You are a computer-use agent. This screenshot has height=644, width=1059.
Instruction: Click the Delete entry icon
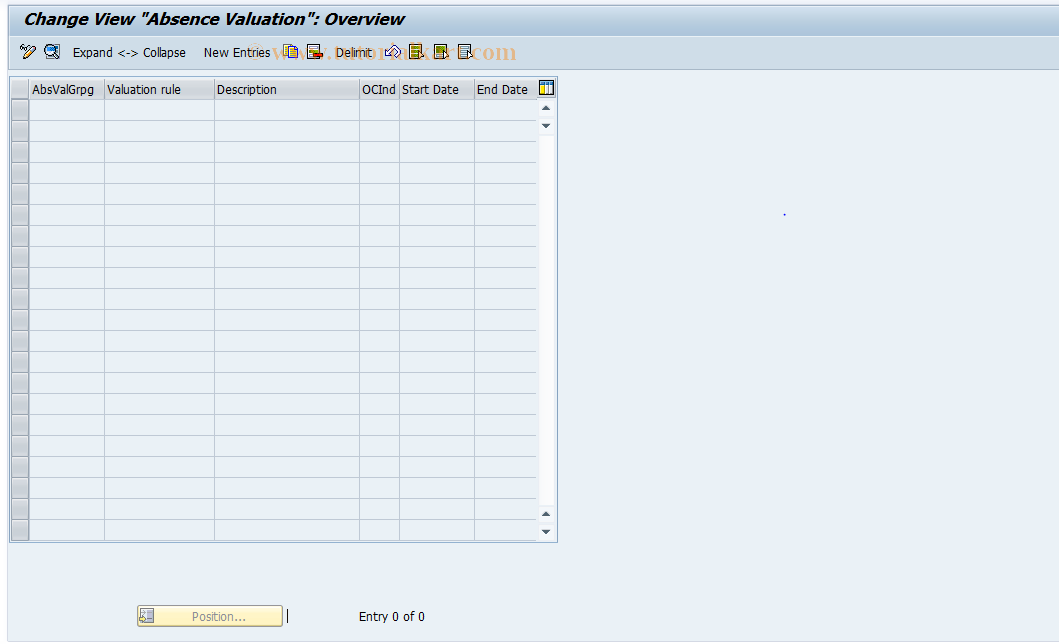coord(315,52)
